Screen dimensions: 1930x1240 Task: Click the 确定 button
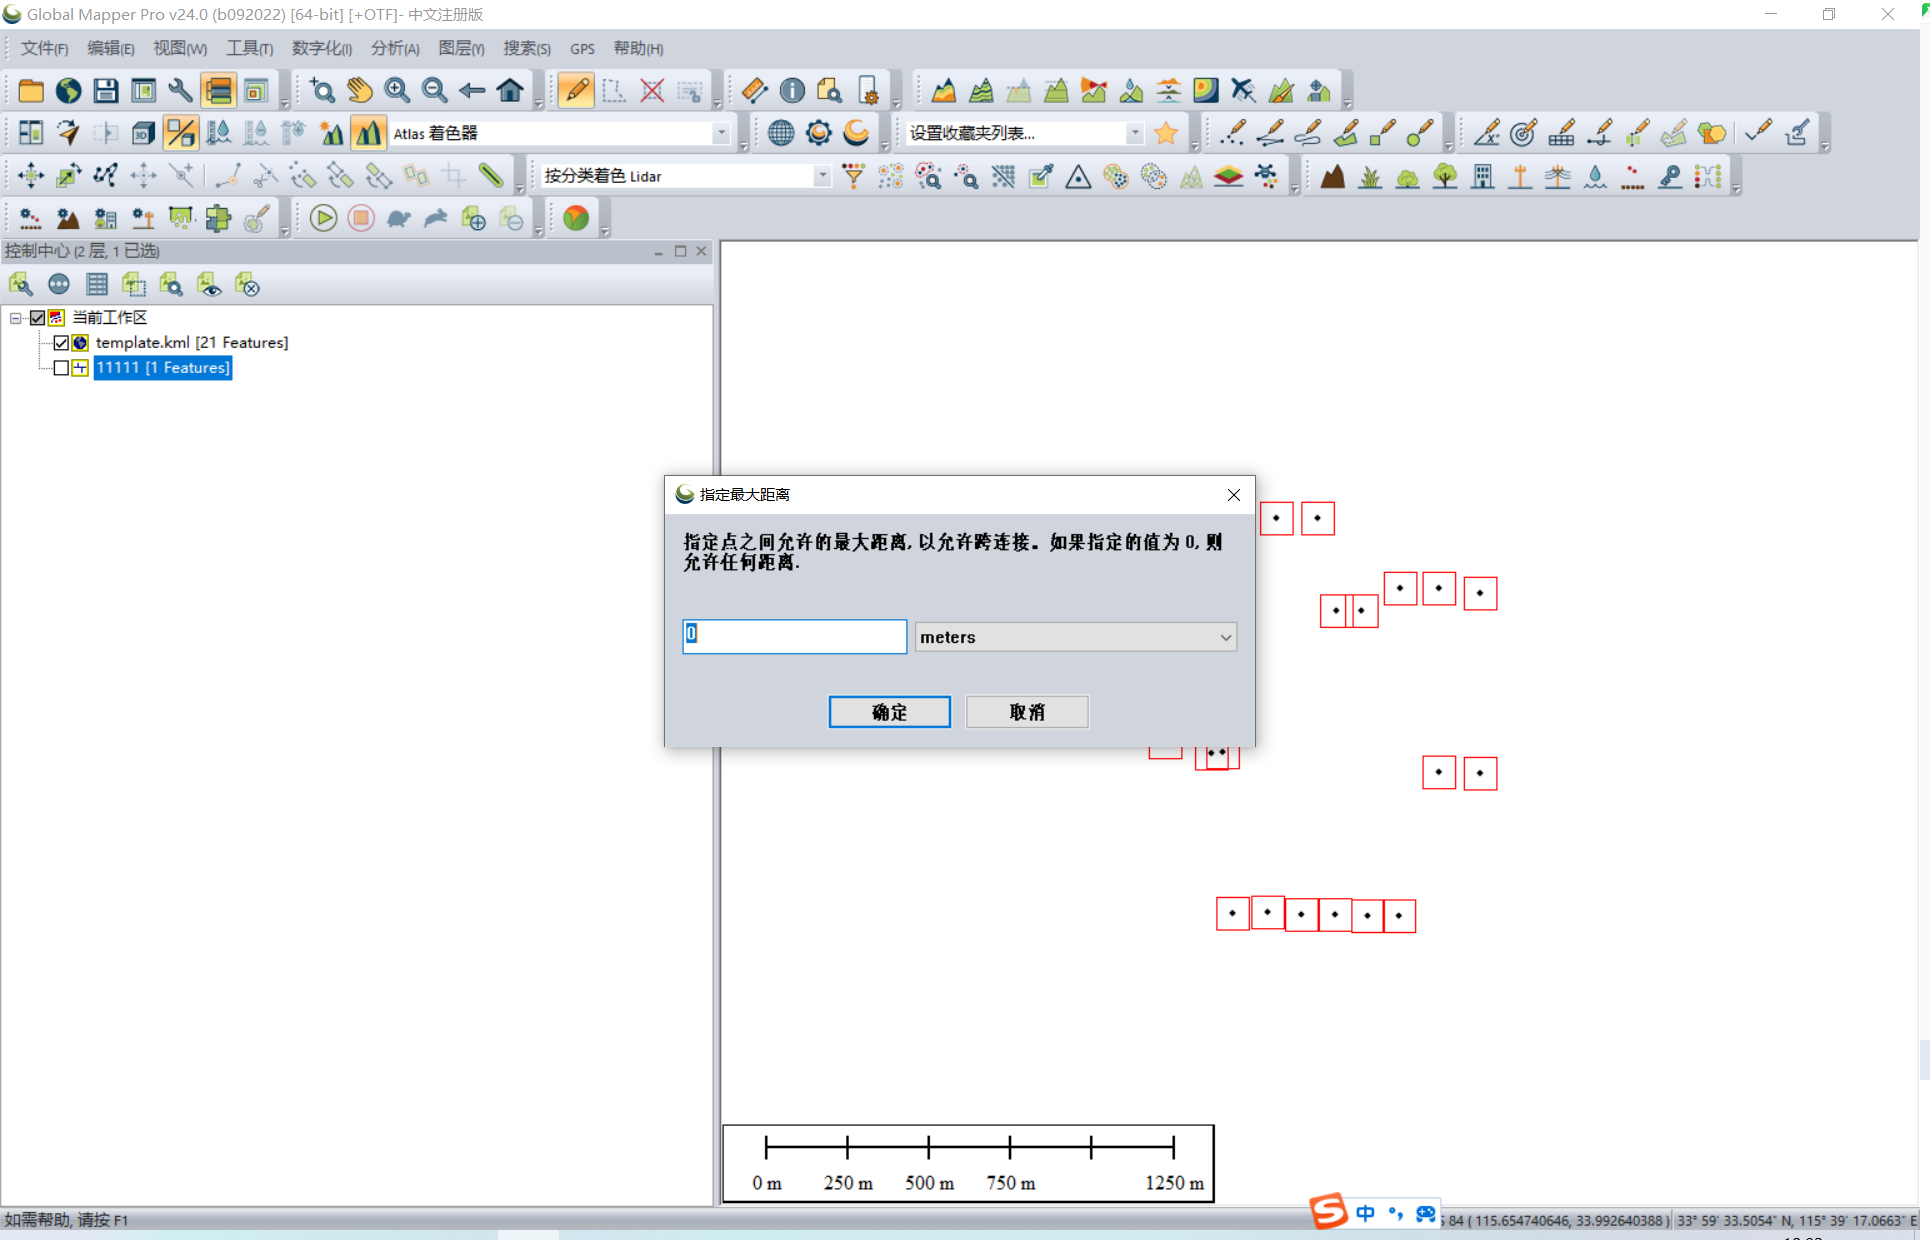point(889,712)
